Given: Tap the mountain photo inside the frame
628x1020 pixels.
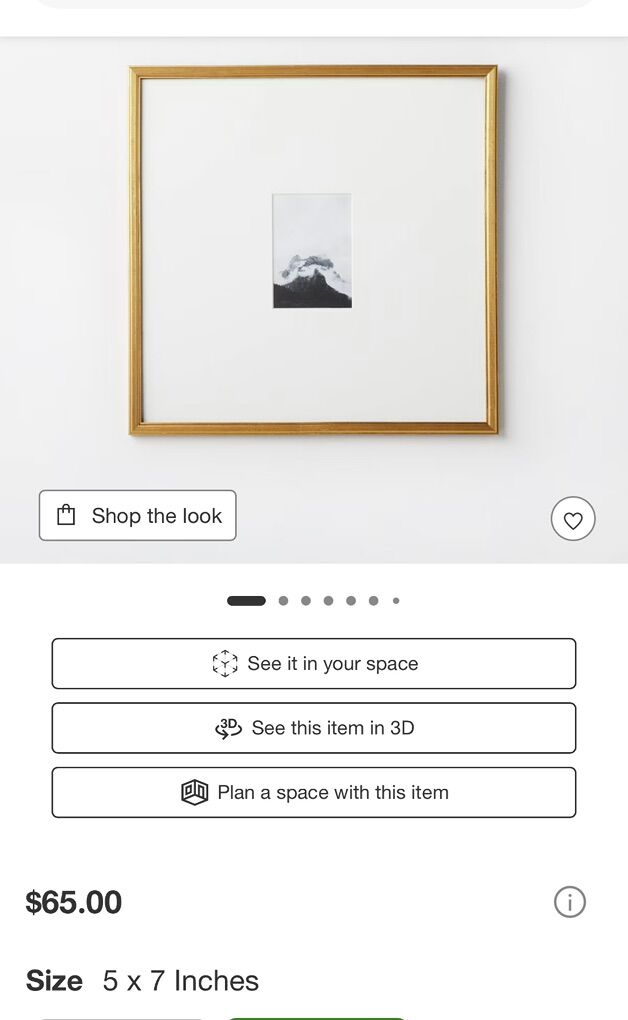Looking at the screenshot, I should coord(312,250).
